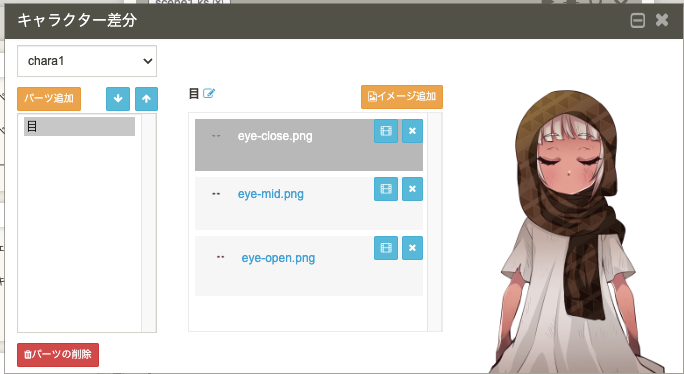This screenshot has height=374, width=684.
Task: Remove eye-mid.png with X button
Action: [412, 189]
